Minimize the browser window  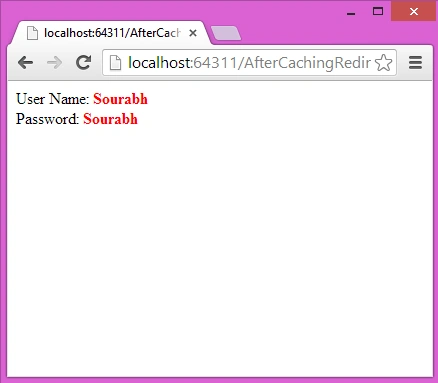[x=351, y=14]
